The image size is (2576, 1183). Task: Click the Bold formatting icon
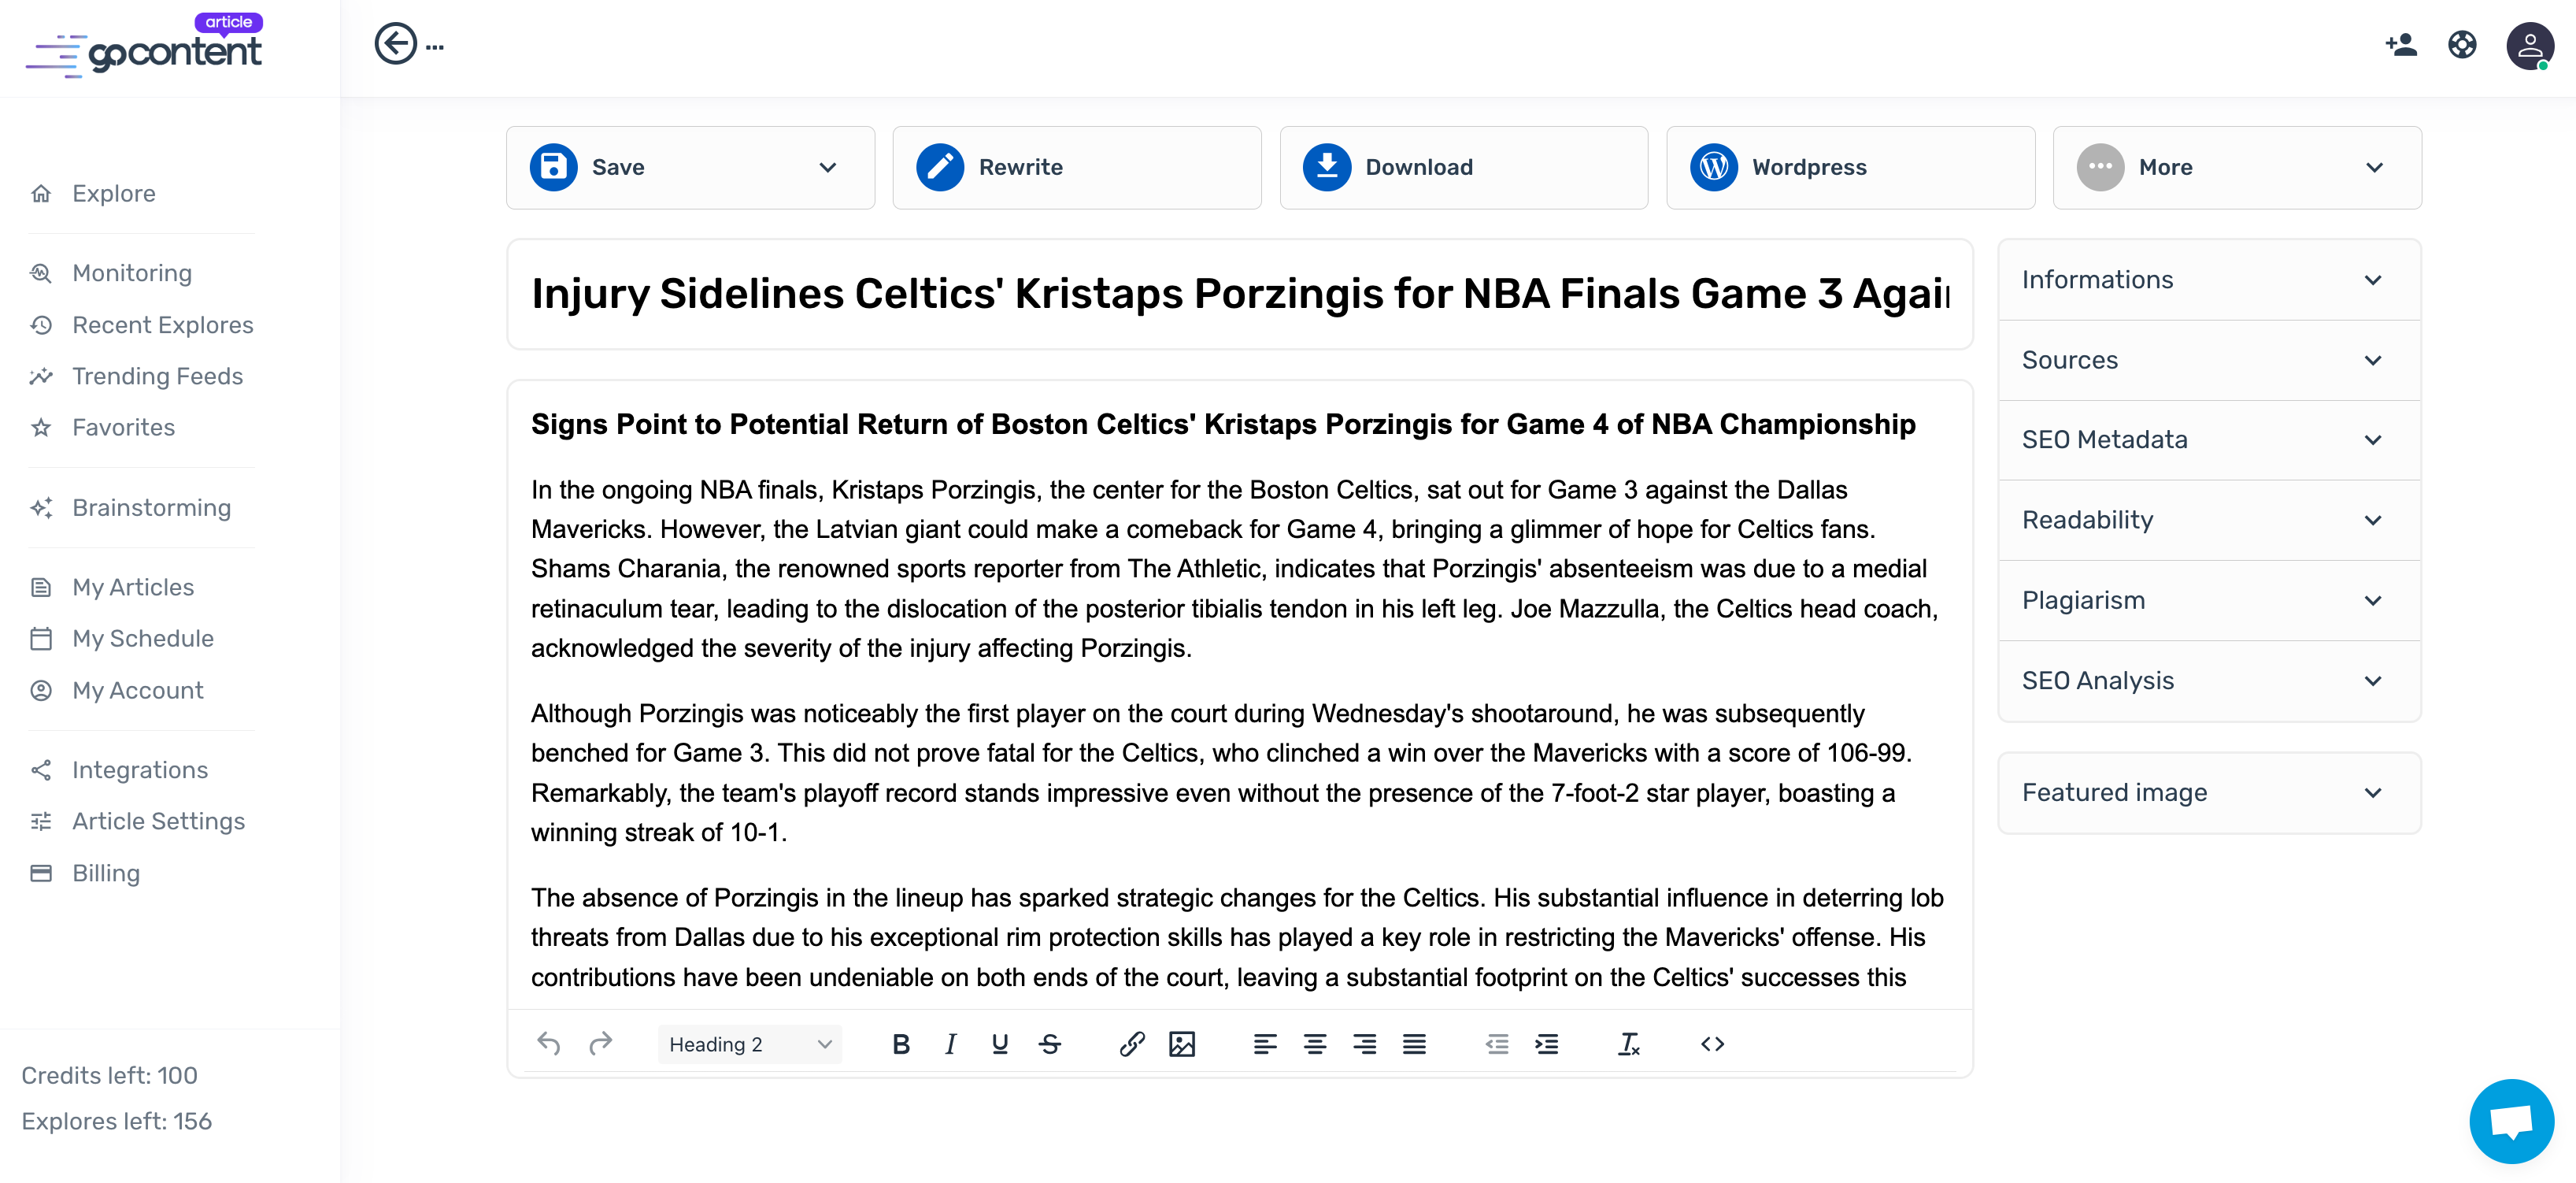click(x=900, y=1044)
